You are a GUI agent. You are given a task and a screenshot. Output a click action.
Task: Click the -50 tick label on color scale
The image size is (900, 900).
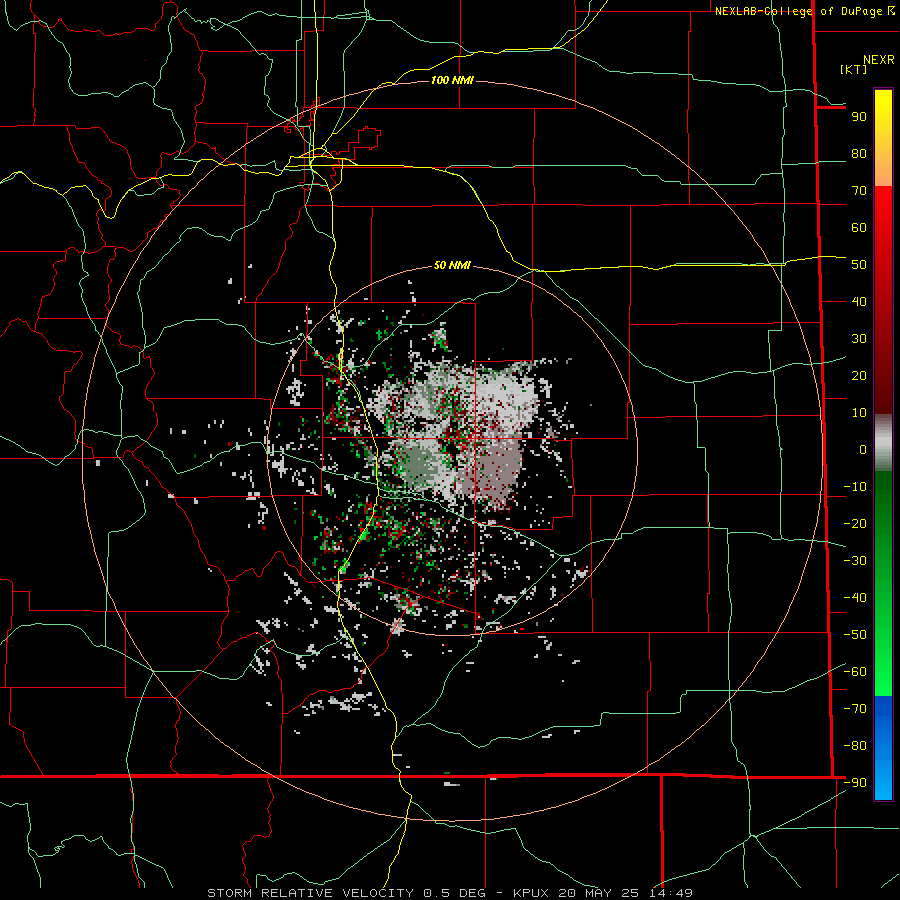pyautogui.click(x=855, y=635)
